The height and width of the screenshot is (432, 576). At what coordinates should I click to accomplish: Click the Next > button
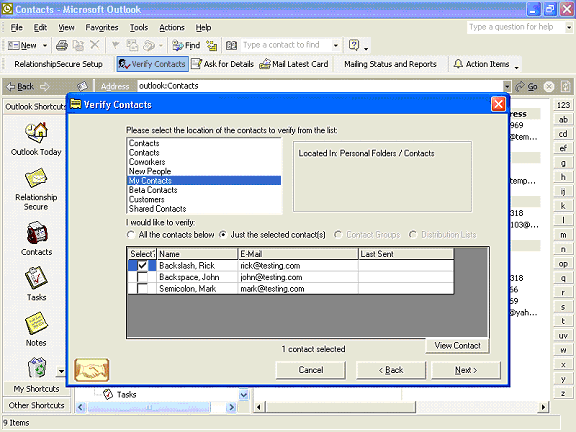466,370
